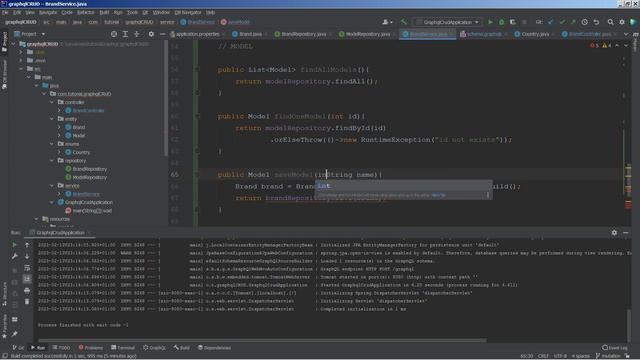Click the Rollback undo-arrow toolbar icon

click(596, 22)
